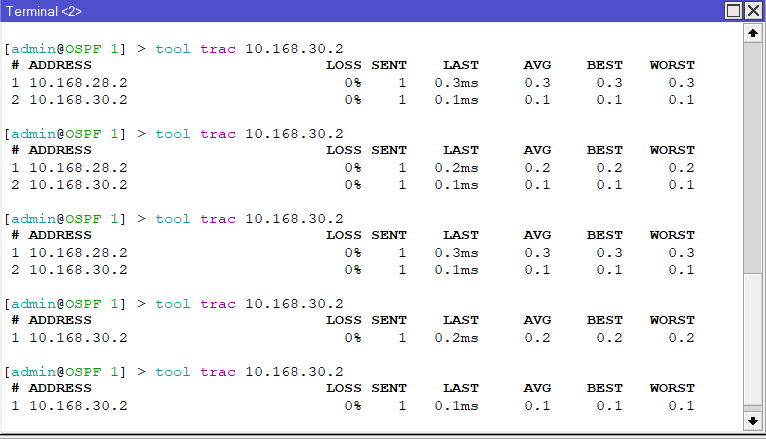Click 0.2ms LAST value in second traceroute
The width and height of the screenshot is (766, 439).
456,168
